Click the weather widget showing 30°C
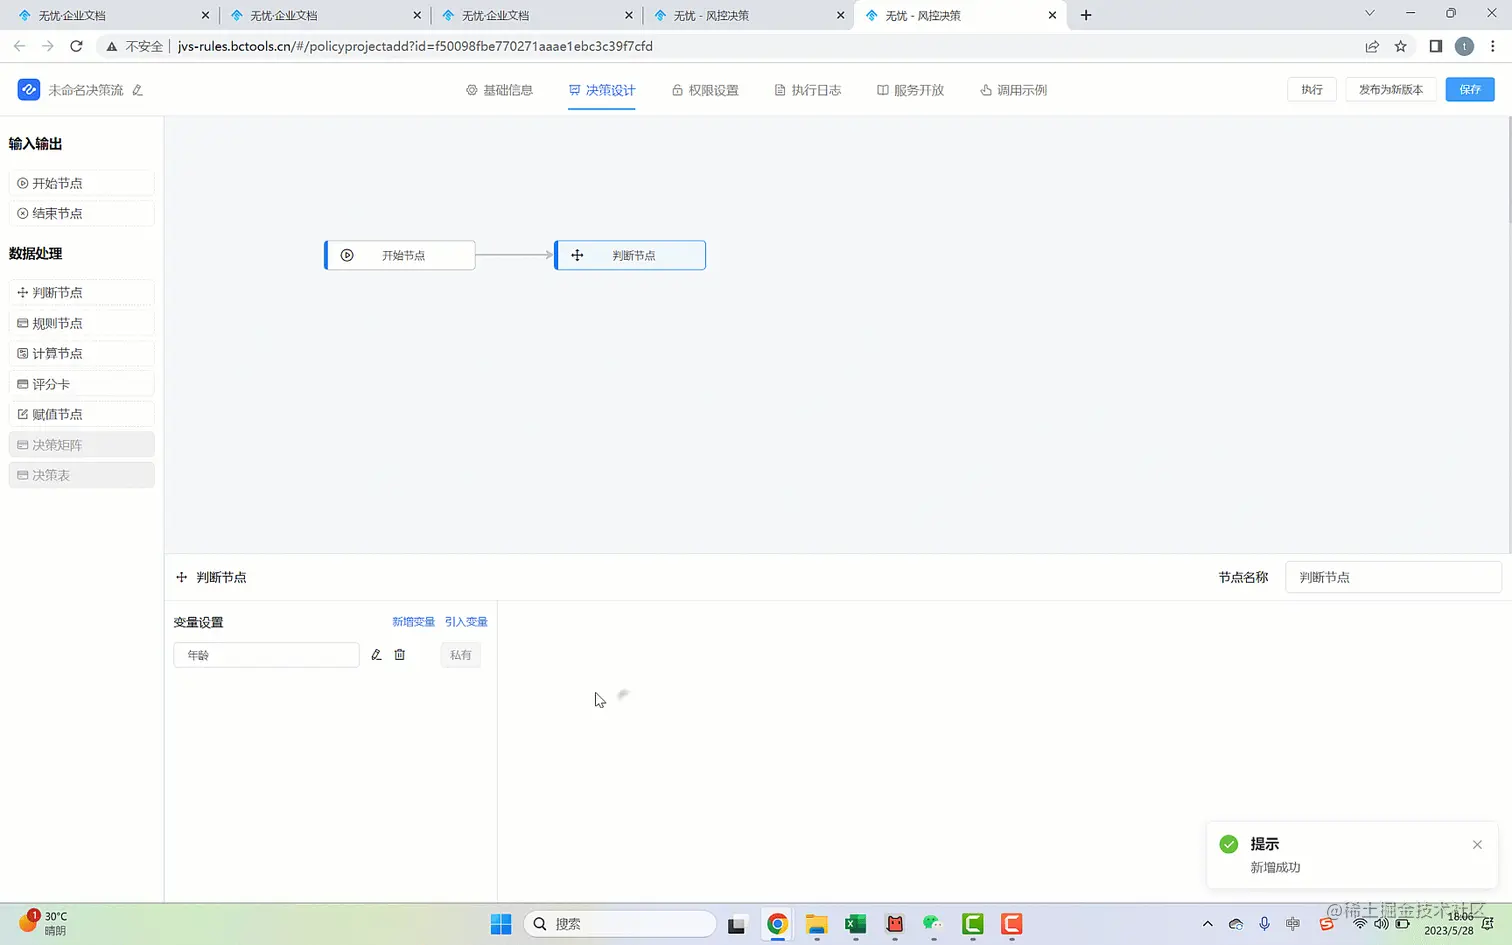The height and width of the screenshot is (945, 1512). click(43, 923)
